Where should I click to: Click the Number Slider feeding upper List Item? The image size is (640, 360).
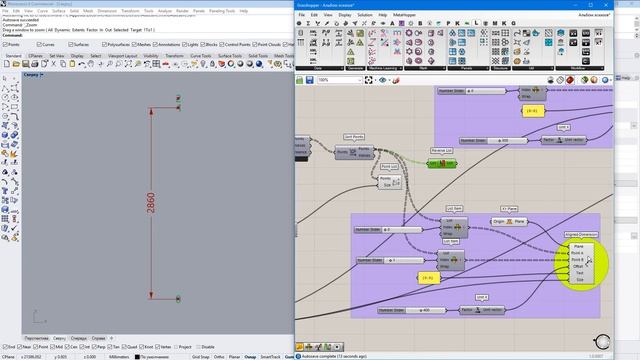(388, 230)
